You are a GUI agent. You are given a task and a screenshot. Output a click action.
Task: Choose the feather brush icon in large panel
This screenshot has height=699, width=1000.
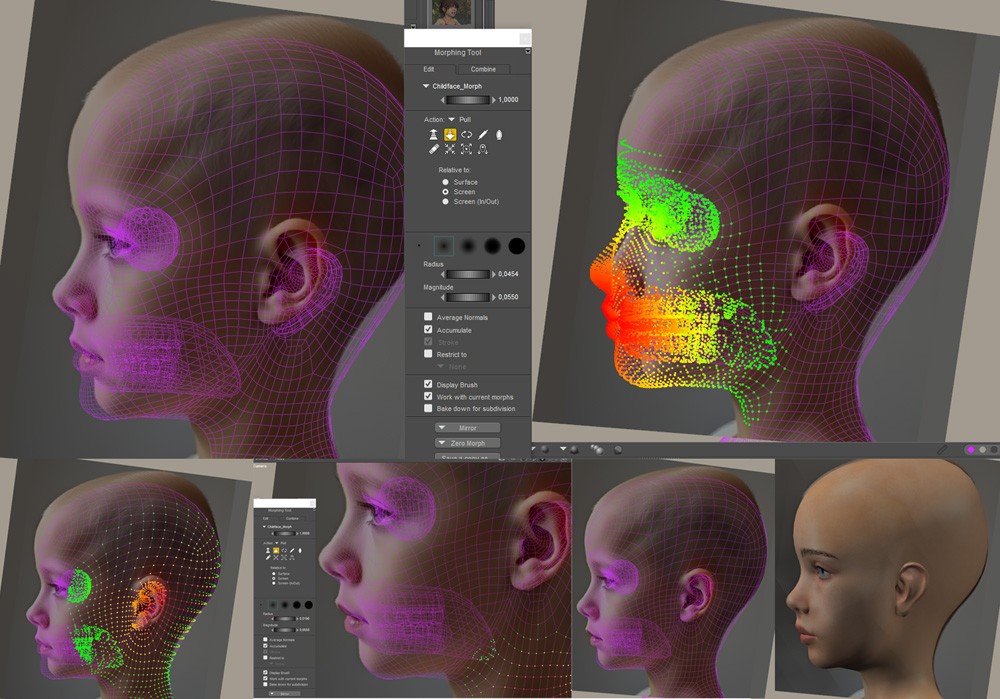(482, 133)
